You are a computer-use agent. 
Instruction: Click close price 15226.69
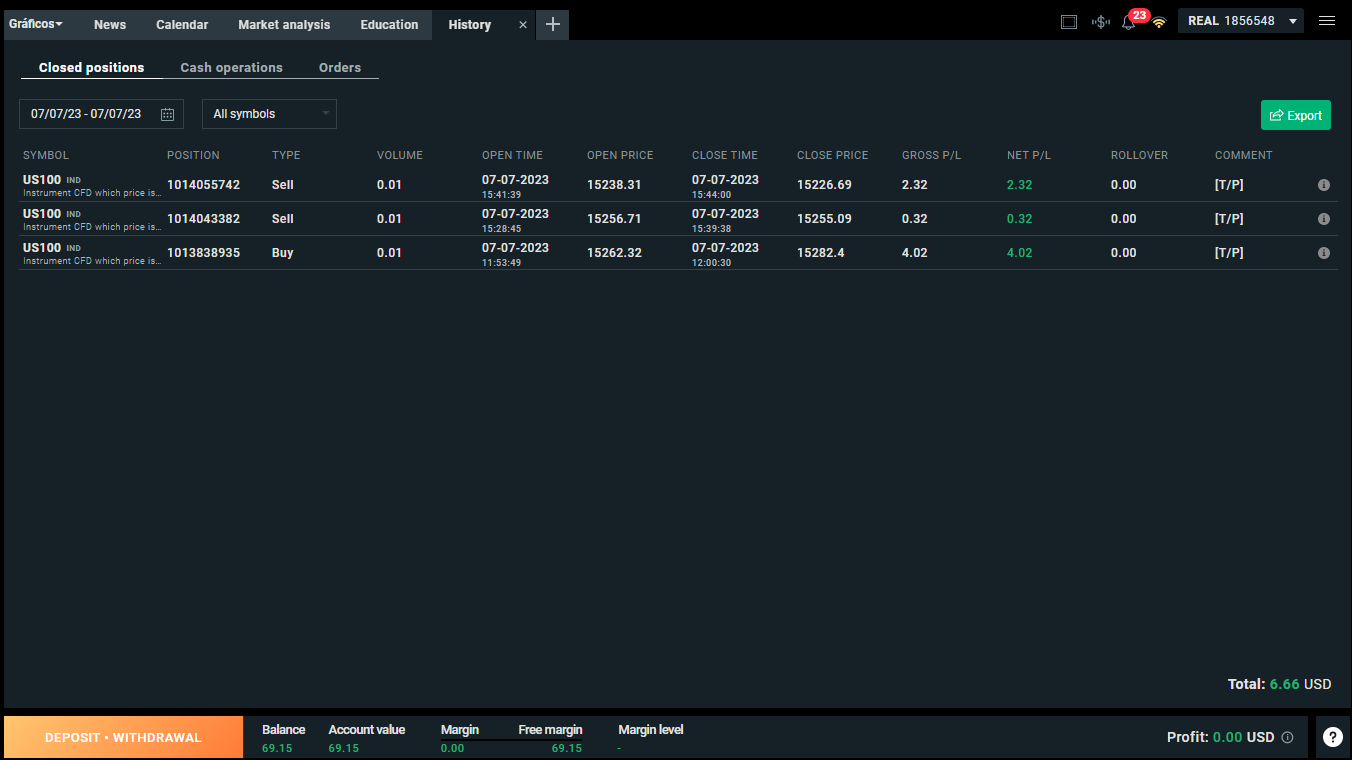[824, 185]
